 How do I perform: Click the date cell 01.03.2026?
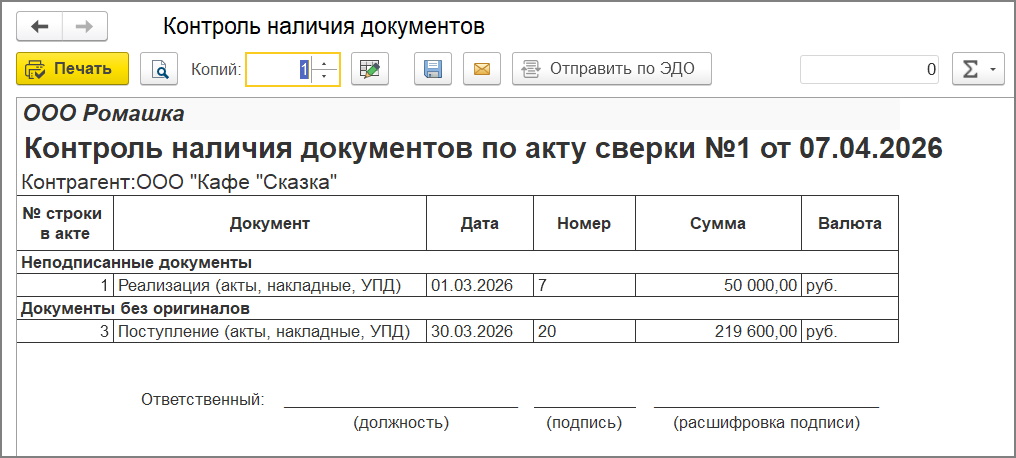tap(479, 286)
